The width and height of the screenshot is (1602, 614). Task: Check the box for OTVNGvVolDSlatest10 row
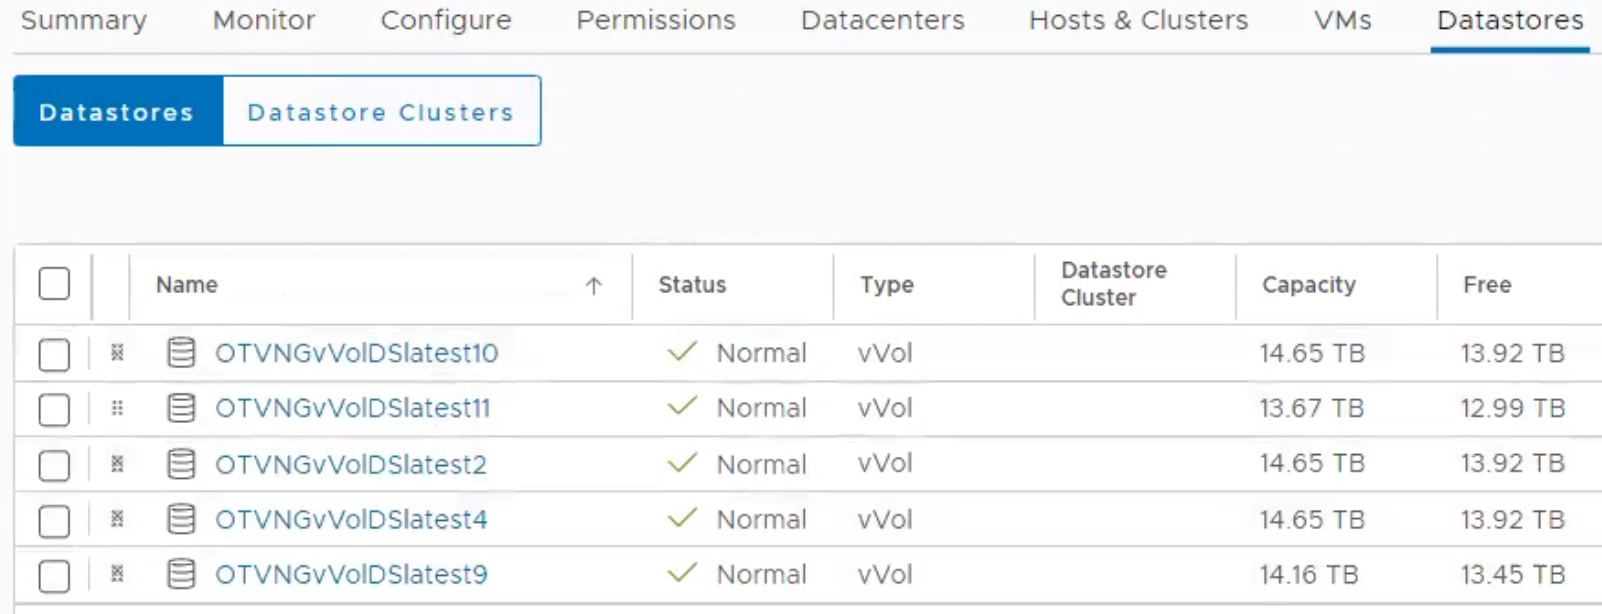click(54, 354)
